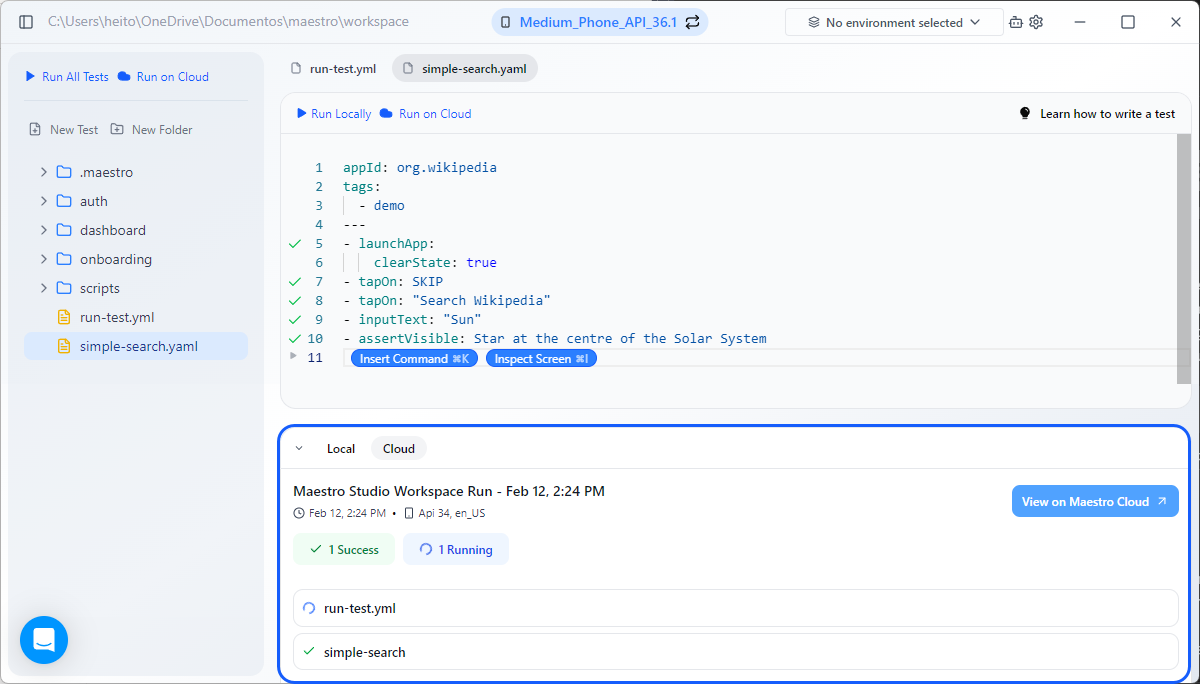
Task: Open the chat support bubble
Action: coord(44,640)
